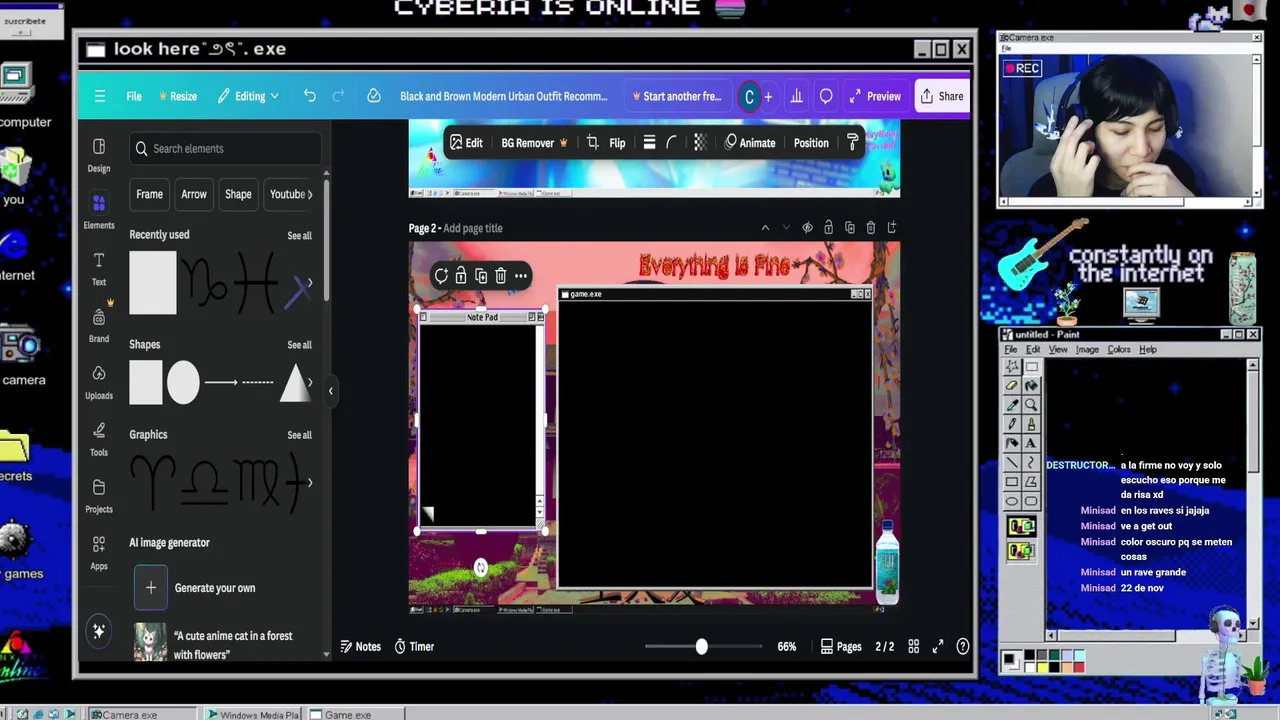The image size is (1280, 720).
Task: Click the Animate button
Action: pos(750,143)
